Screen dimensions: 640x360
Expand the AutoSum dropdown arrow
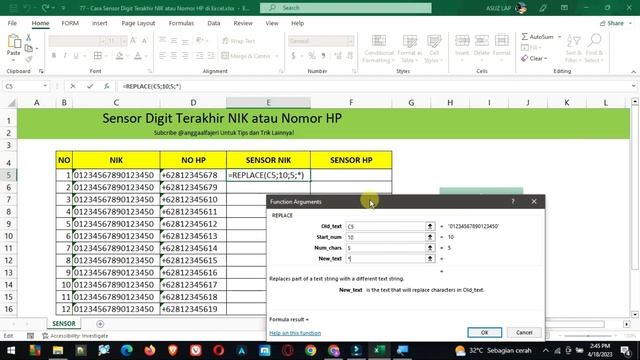559,37
